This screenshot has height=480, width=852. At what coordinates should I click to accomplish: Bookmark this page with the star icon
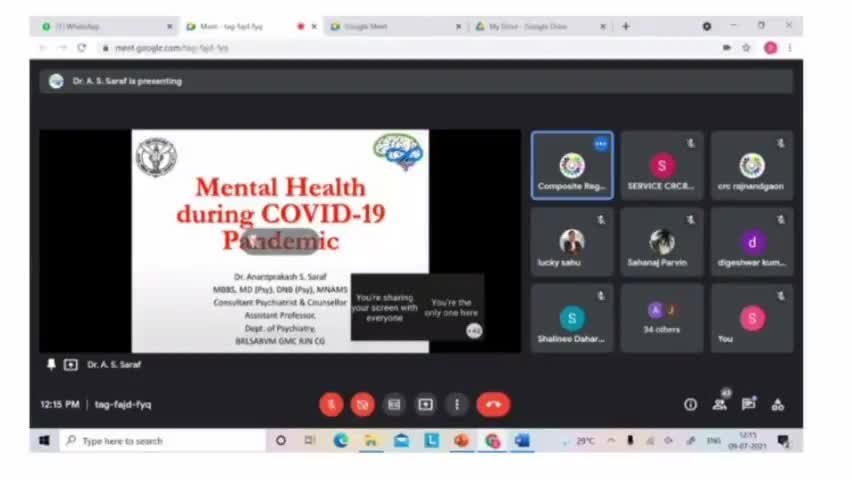[x=747, y=48]
